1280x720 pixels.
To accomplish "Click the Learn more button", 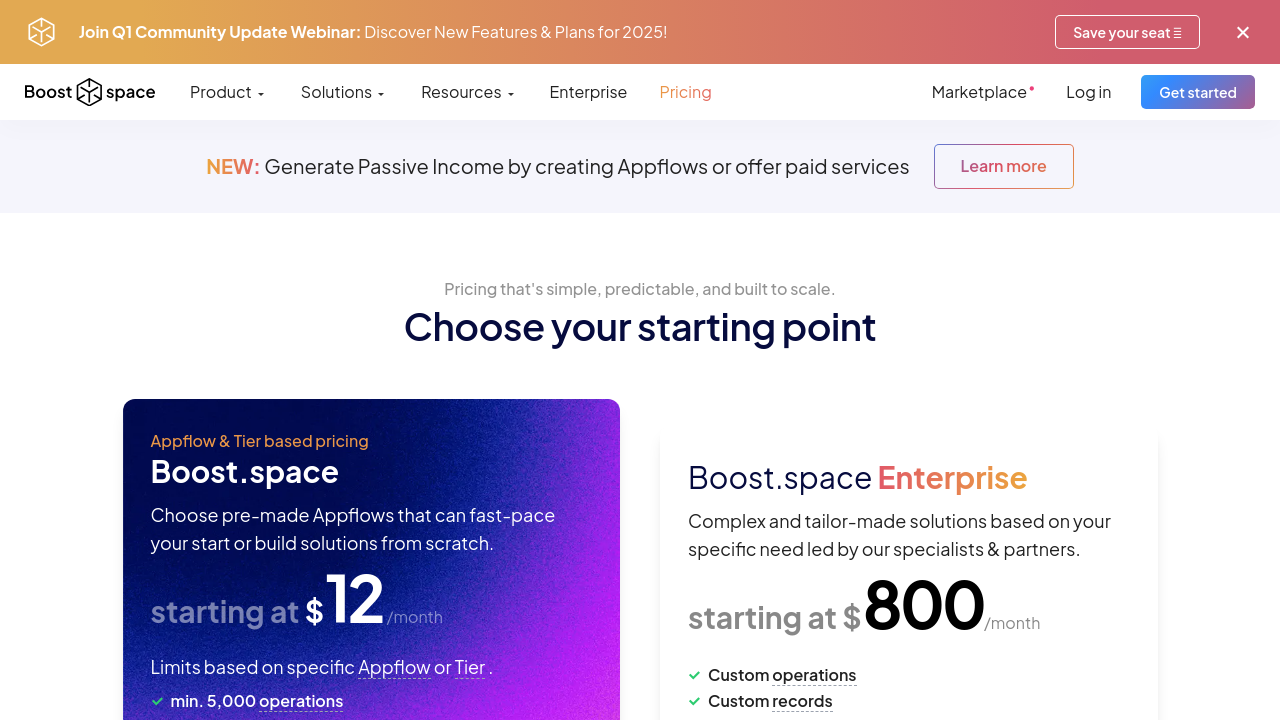I will (1003, 166).
